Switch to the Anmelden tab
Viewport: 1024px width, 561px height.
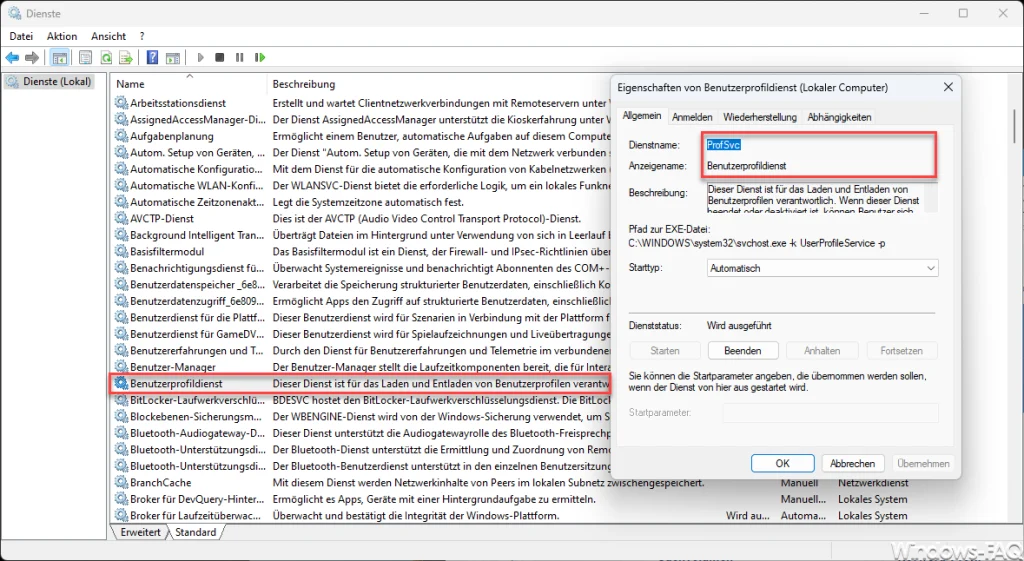pyautogui.click(x=692, y=117)
